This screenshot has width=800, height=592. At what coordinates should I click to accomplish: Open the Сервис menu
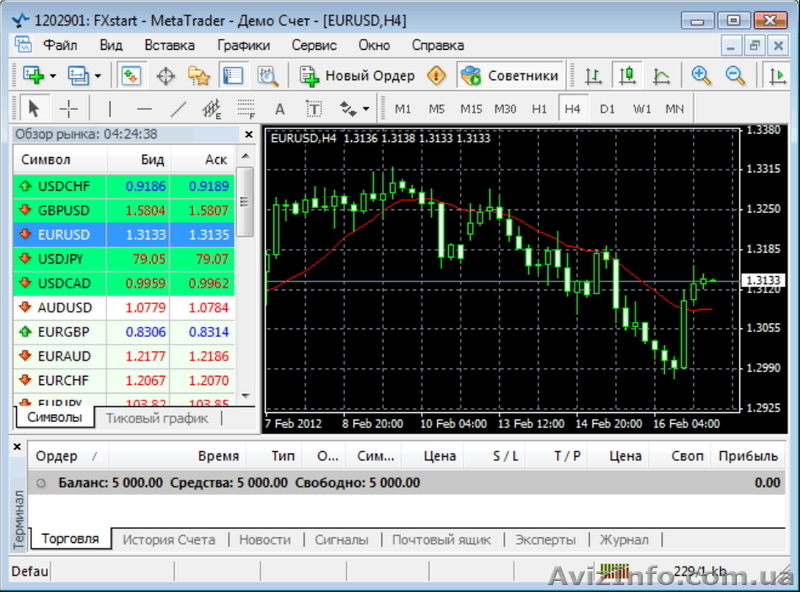coord(313,45)
